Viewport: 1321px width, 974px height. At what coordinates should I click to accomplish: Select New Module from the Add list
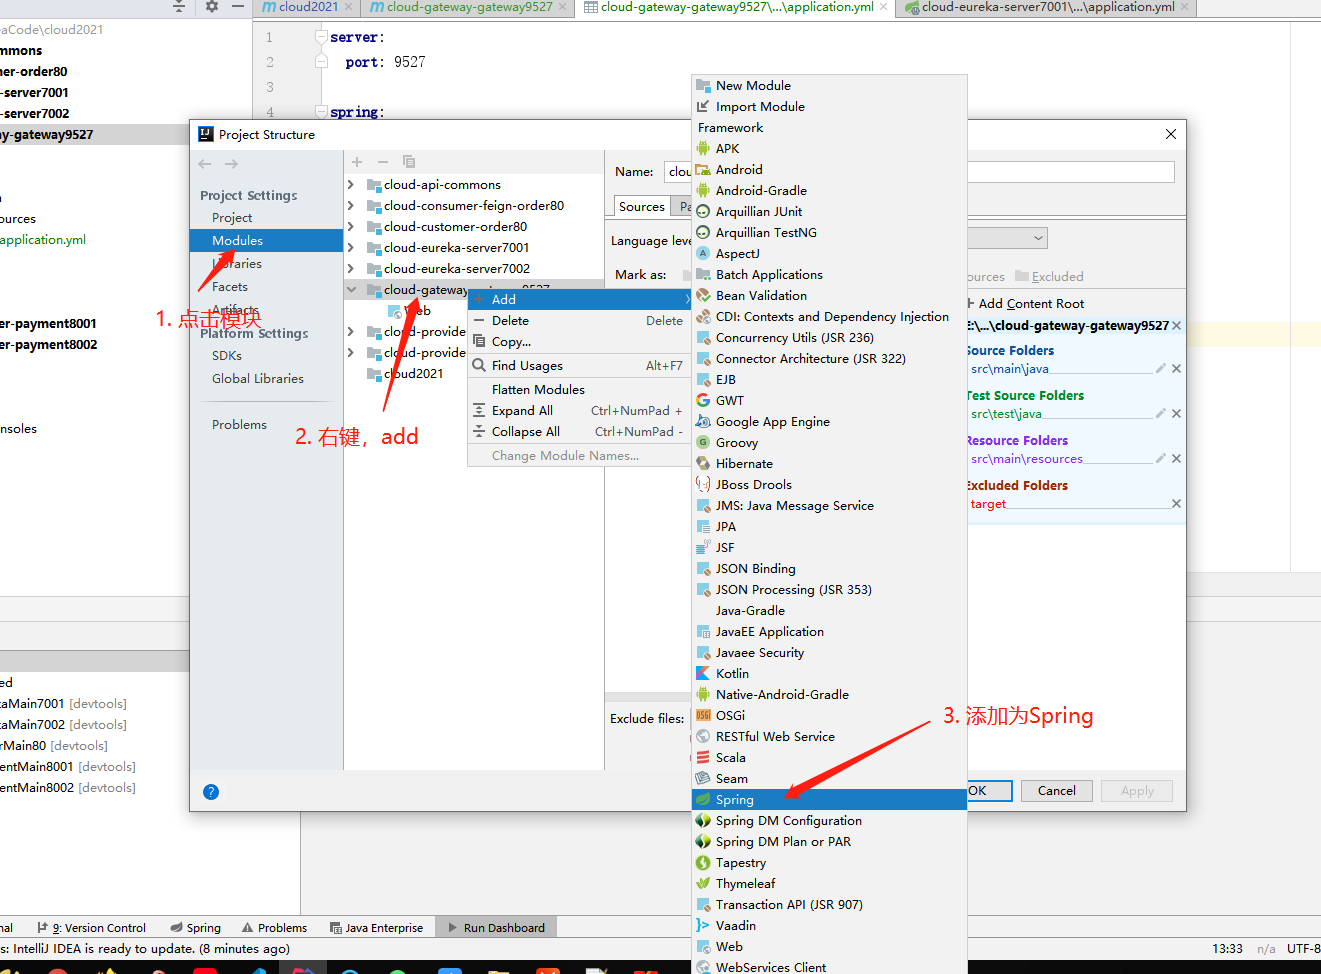click(x=829, y=86)
